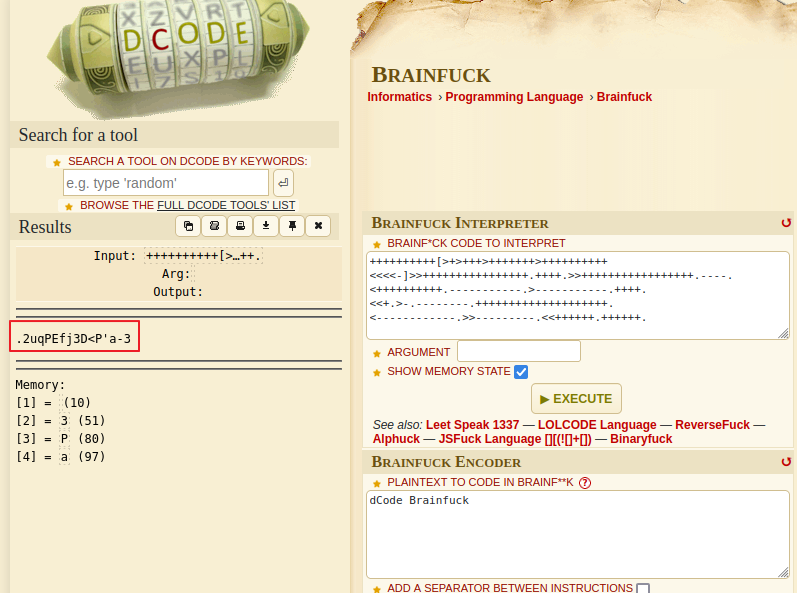The height and width of the screenshot is (593, 797).
Task: Toggle Show Memory State checkbox
Action: pos(521,372)
